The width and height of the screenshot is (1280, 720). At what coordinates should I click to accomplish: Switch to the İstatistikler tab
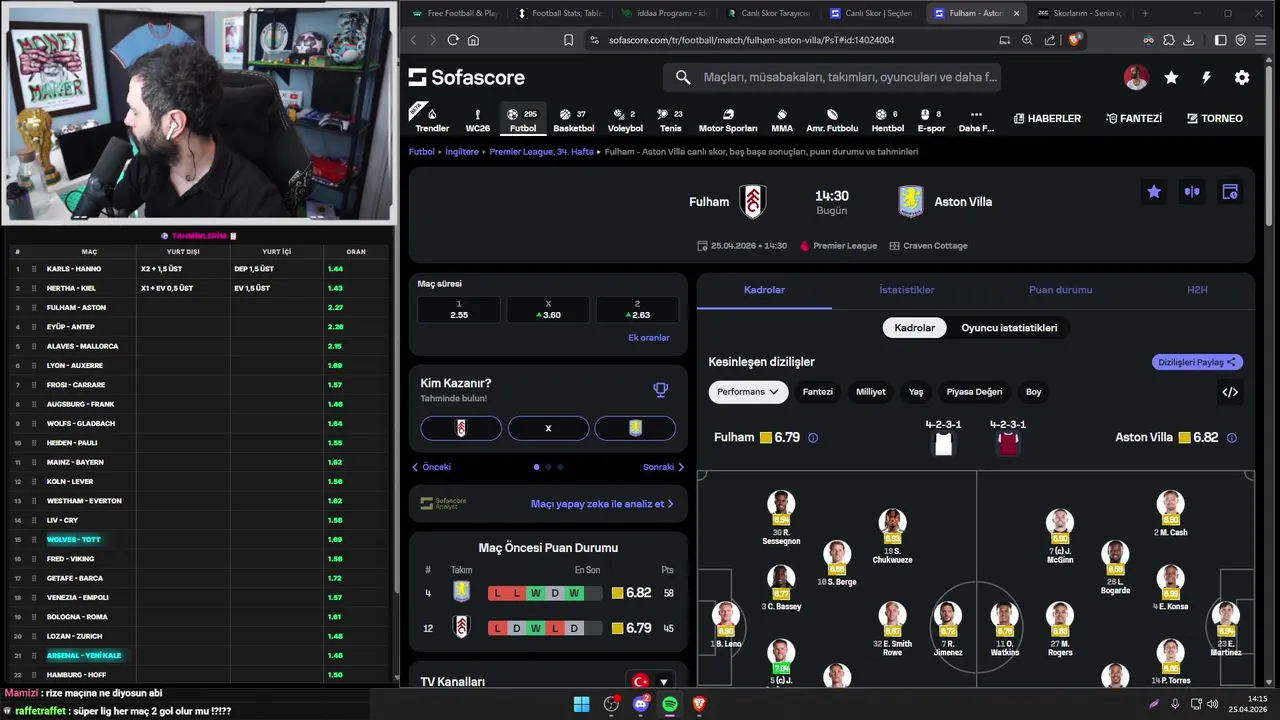pyautogui.click(x=906, y=290)
